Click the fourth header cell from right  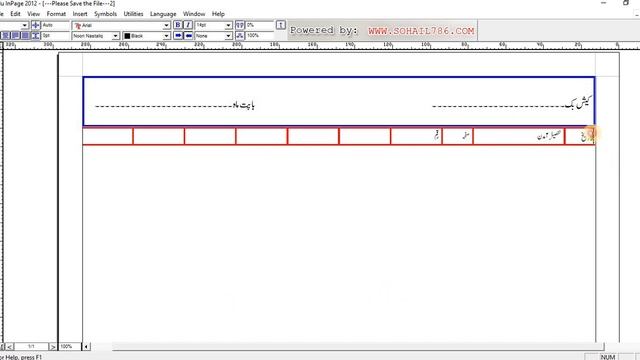pyautogui.click(x=416, y=136)
